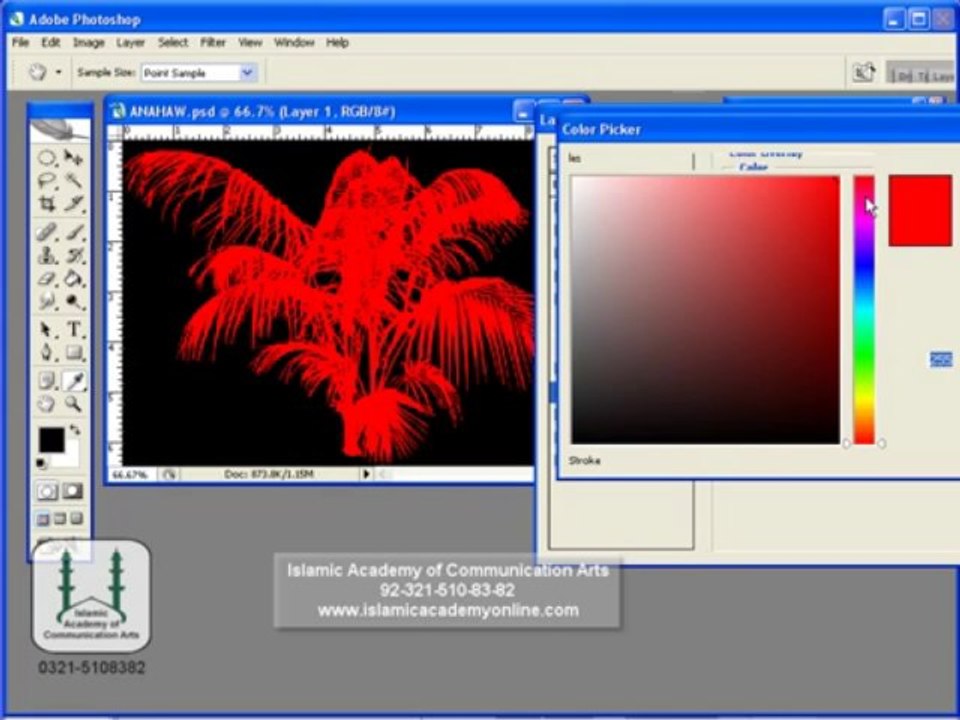Select the Zoom magnifier tool
This screenshot has height=720, width=960.
(x=74, y=403)
